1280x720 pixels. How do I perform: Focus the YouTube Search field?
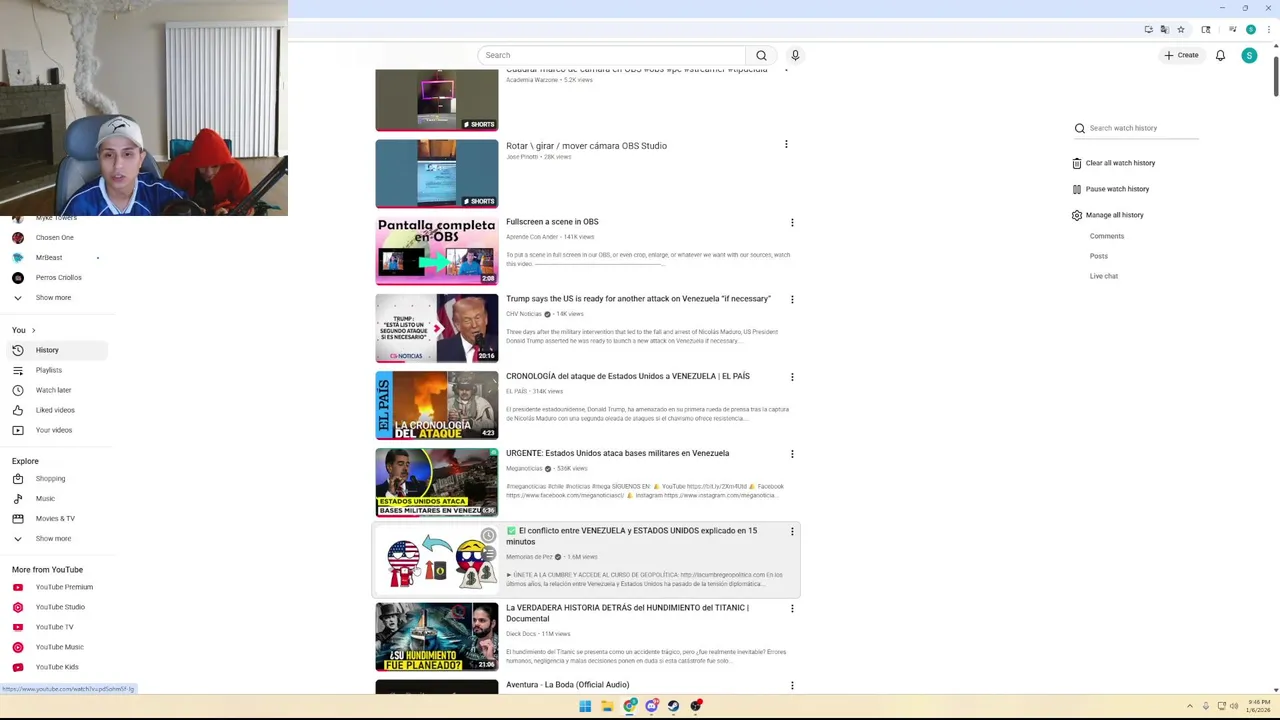point(611,55)
